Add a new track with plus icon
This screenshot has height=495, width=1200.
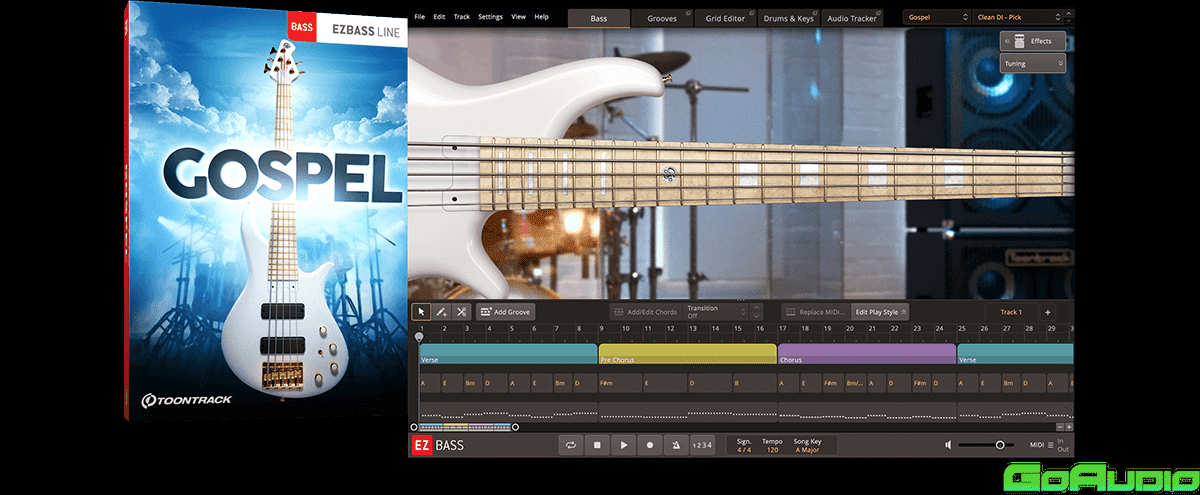click(1048, 312)
